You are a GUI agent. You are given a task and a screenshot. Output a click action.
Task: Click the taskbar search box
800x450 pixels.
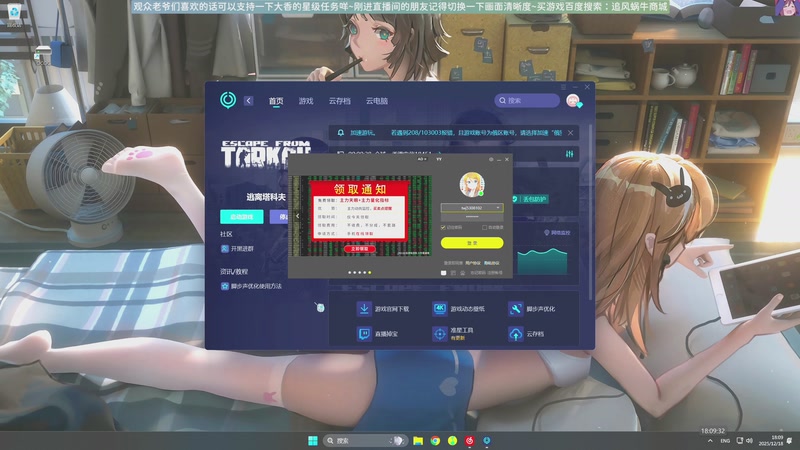tap(365, 440)
